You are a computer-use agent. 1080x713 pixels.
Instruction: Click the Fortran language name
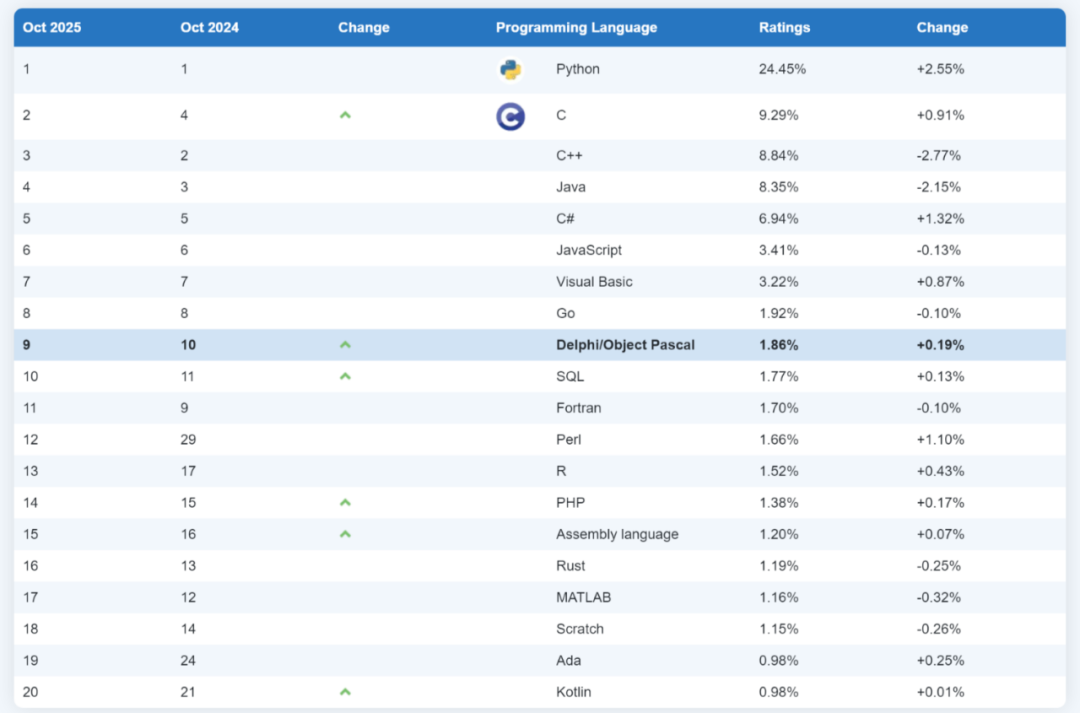pos(579,408)
